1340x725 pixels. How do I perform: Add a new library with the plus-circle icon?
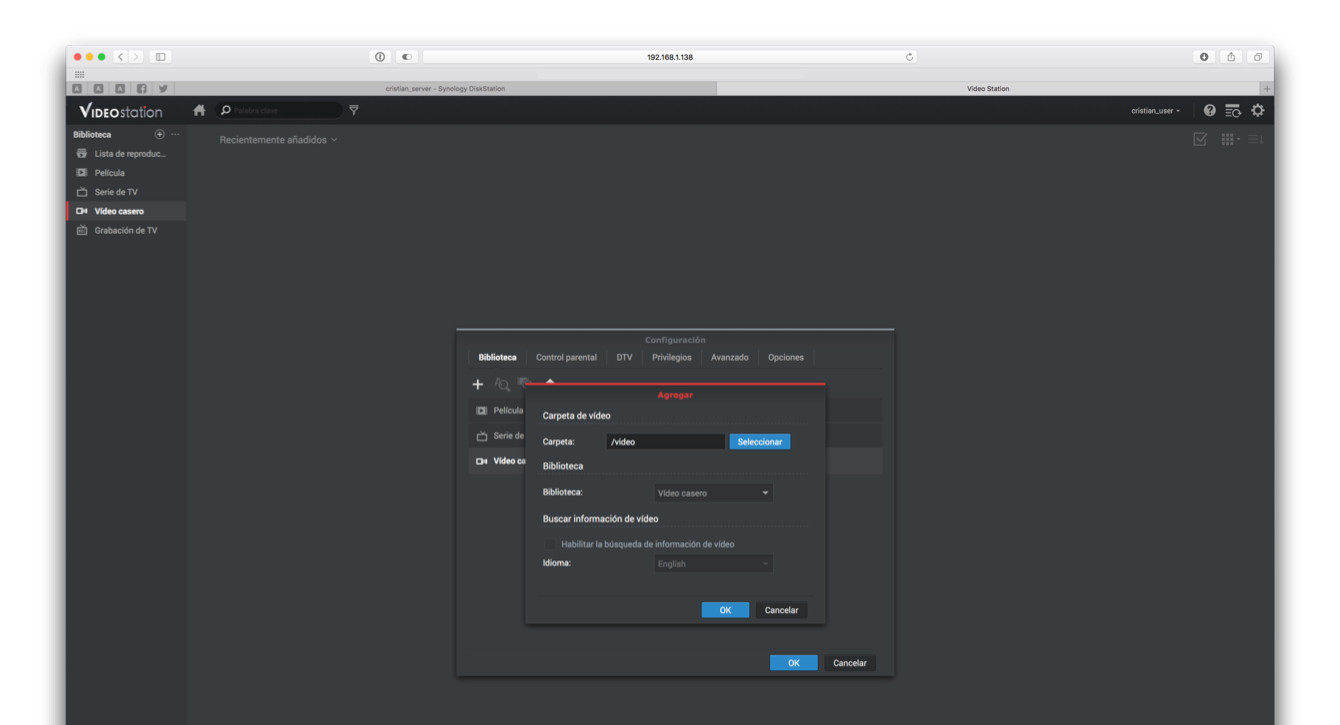(159, 134)
